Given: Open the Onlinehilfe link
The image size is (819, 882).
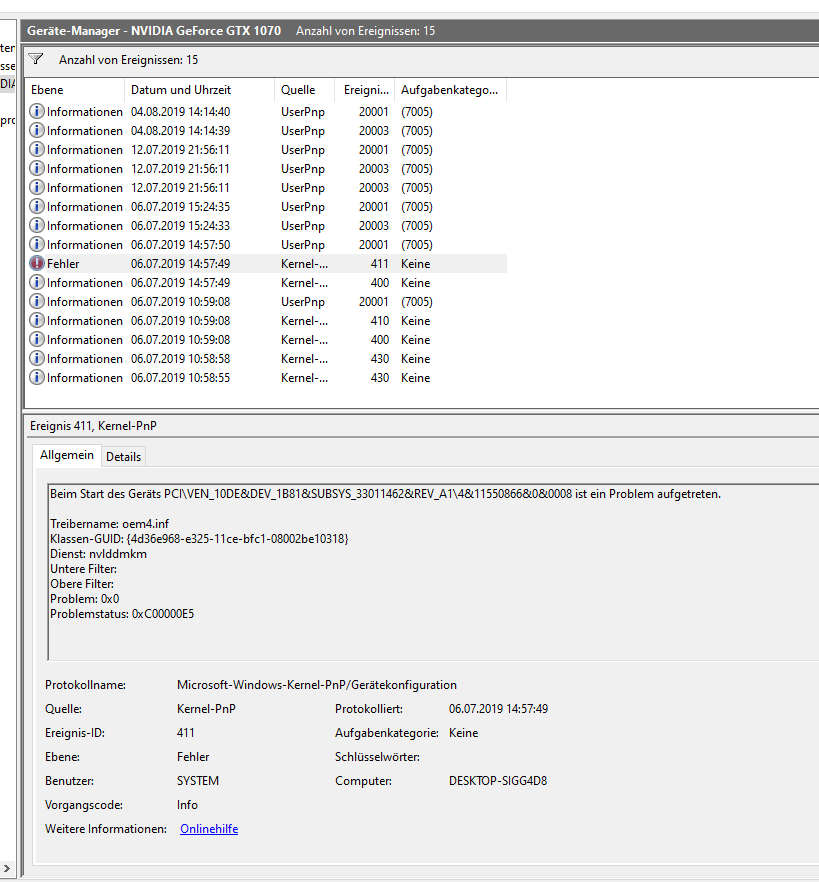Looking at the screenshot, I should pos(209,829).
